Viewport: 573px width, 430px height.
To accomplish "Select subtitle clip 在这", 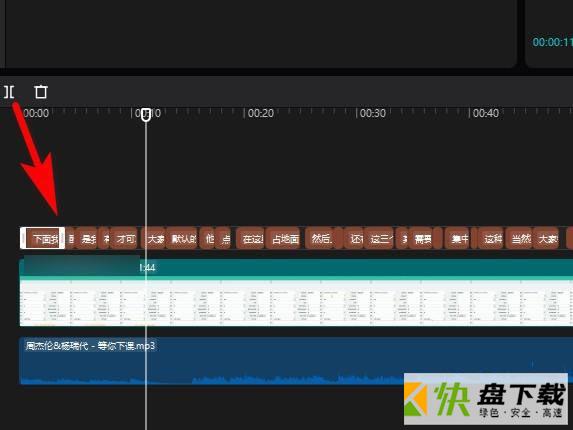I will pyautogui.click(x=251, y=239).
